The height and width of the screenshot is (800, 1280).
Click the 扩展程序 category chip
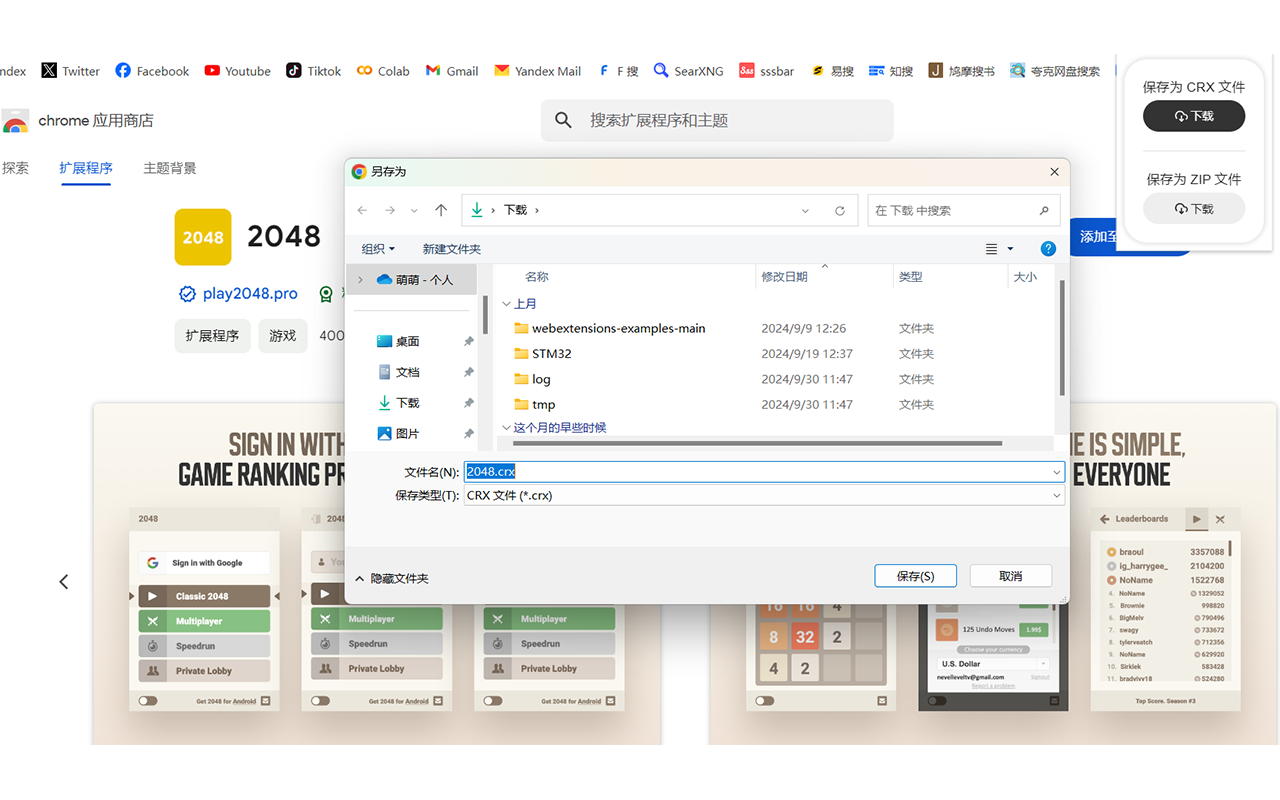click(x=212, y=336)
